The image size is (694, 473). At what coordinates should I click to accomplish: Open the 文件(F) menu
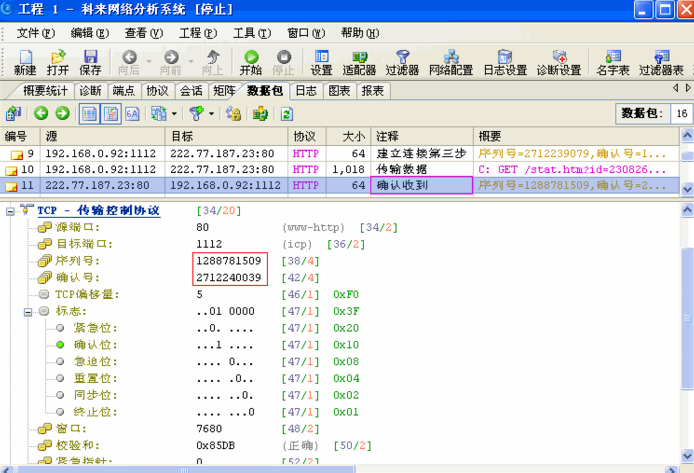[x=35, y=33]
